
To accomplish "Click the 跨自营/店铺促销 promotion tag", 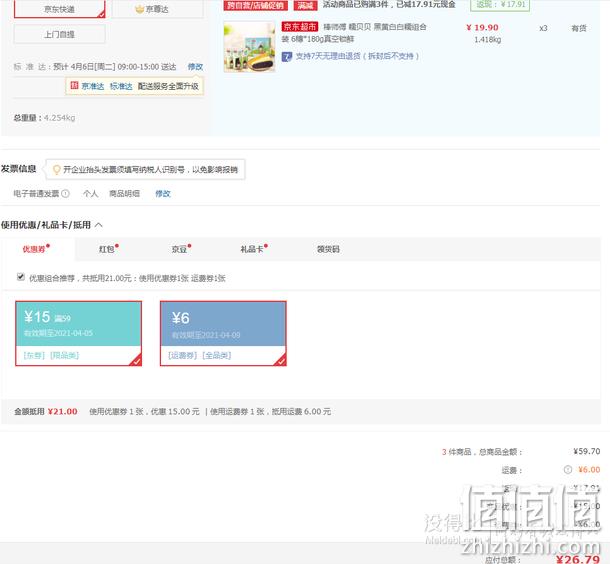I will coord(256,5).
